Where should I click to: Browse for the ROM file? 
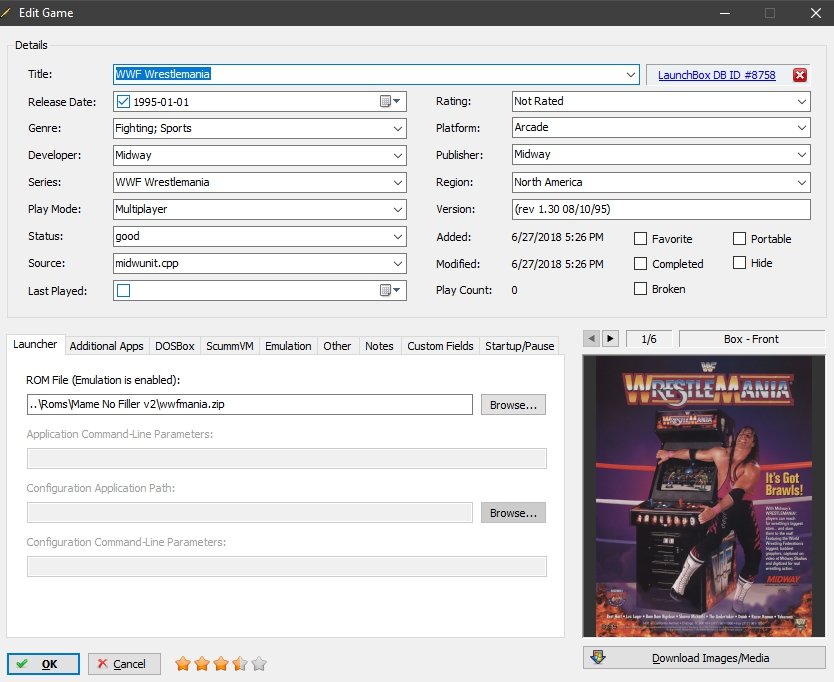[513, 405]
